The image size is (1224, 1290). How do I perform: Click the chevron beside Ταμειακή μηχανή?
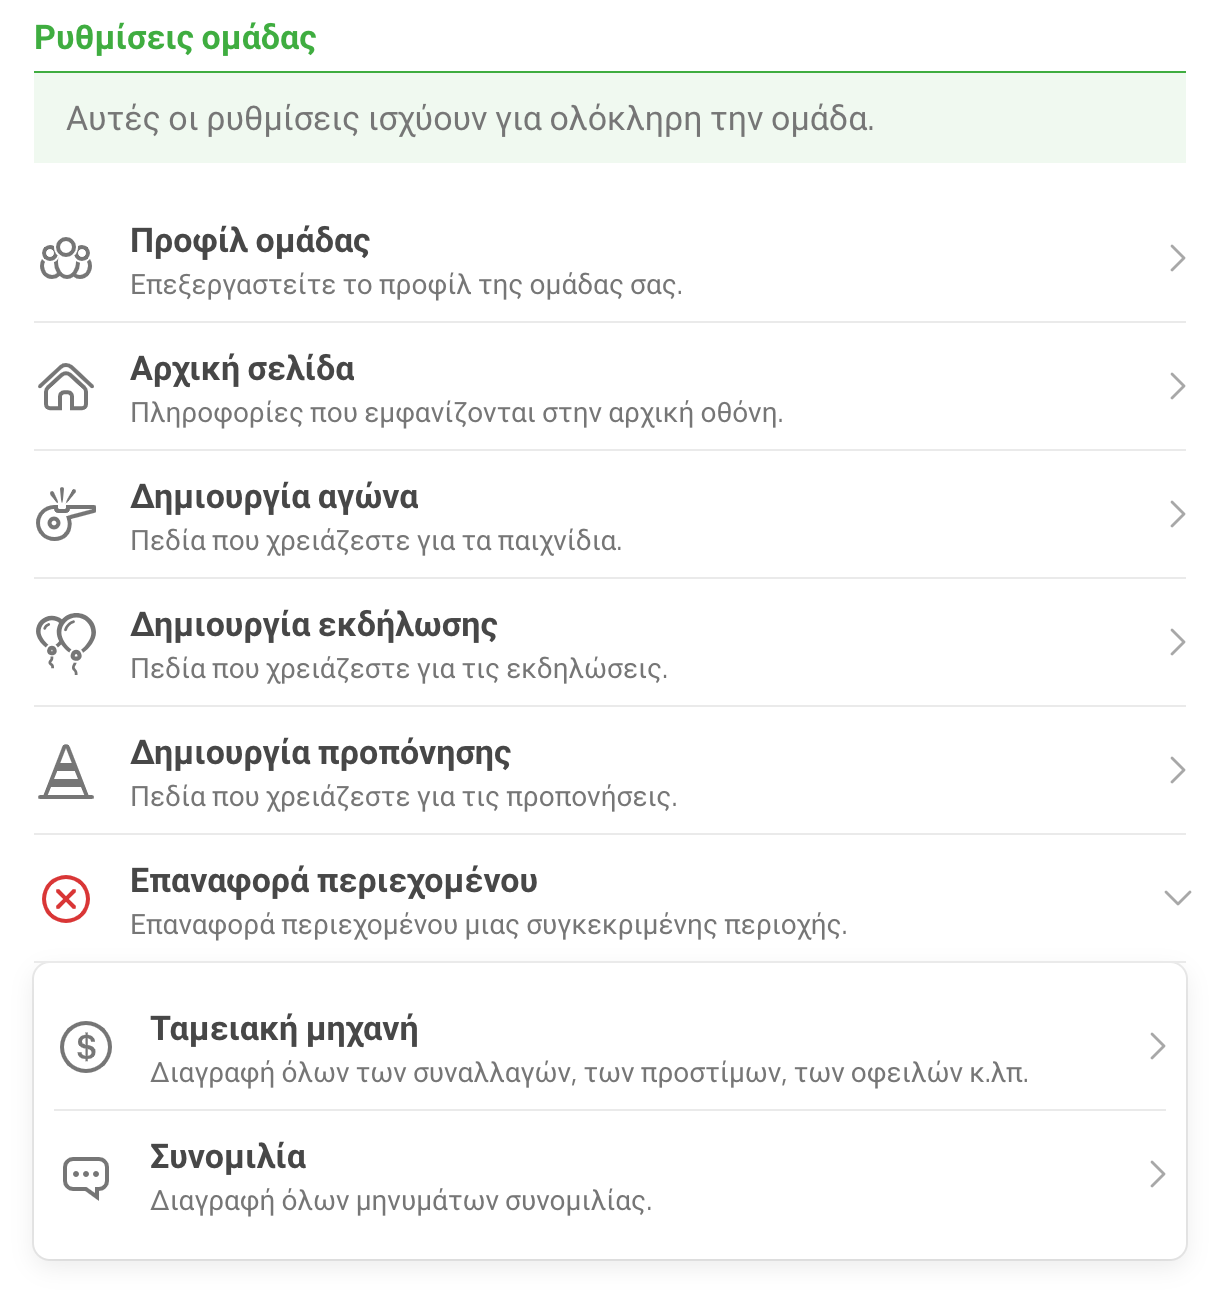pyautogui.click(x=1158, y=1046)
